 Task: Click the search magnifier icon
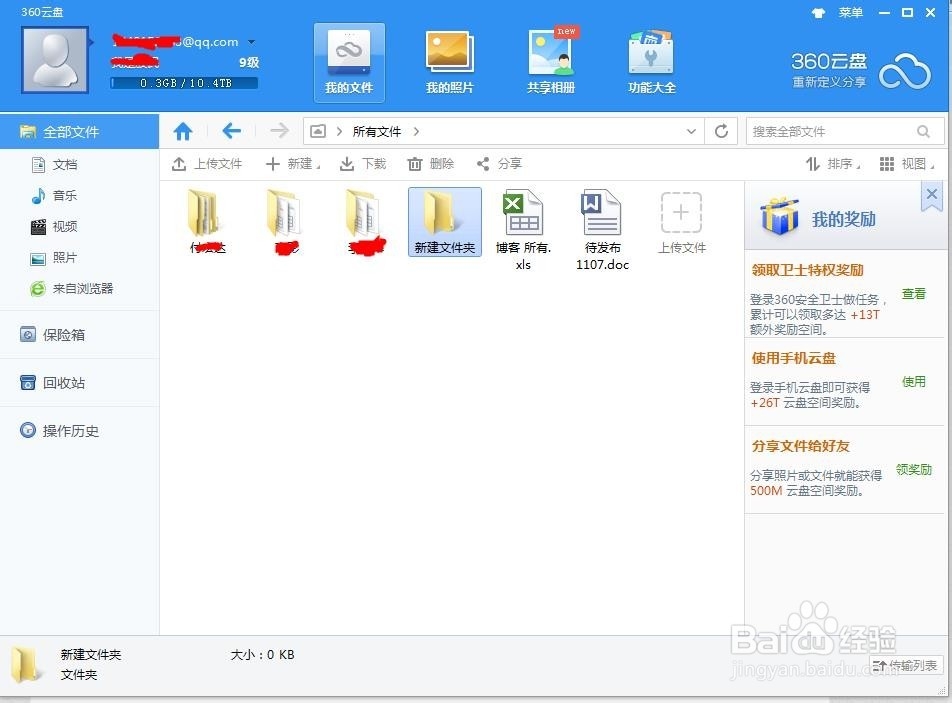[x=923, y=131]
